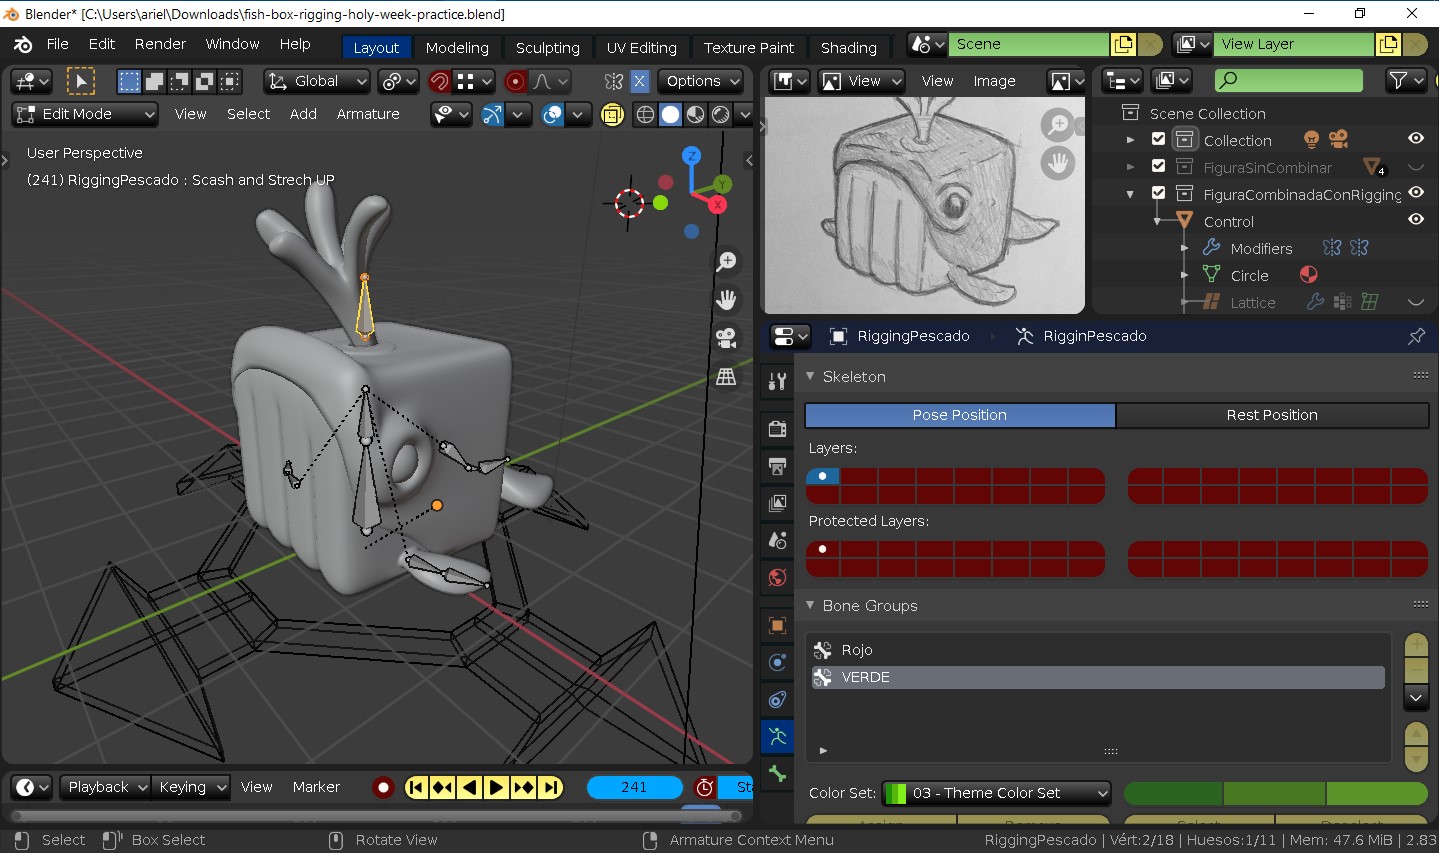Open the Options dropdown in the viewport header

tap(700, 81)
